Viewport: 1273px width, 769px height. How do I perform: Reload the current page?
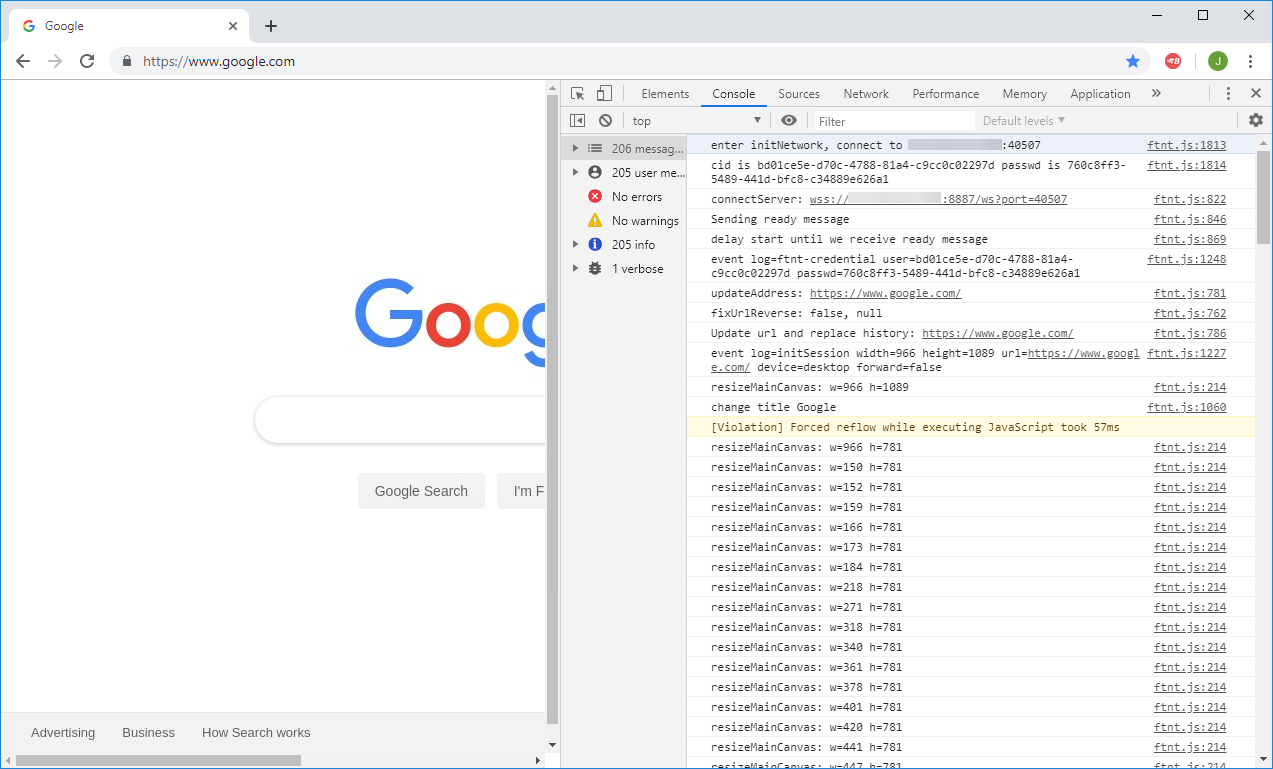(87, 61)
